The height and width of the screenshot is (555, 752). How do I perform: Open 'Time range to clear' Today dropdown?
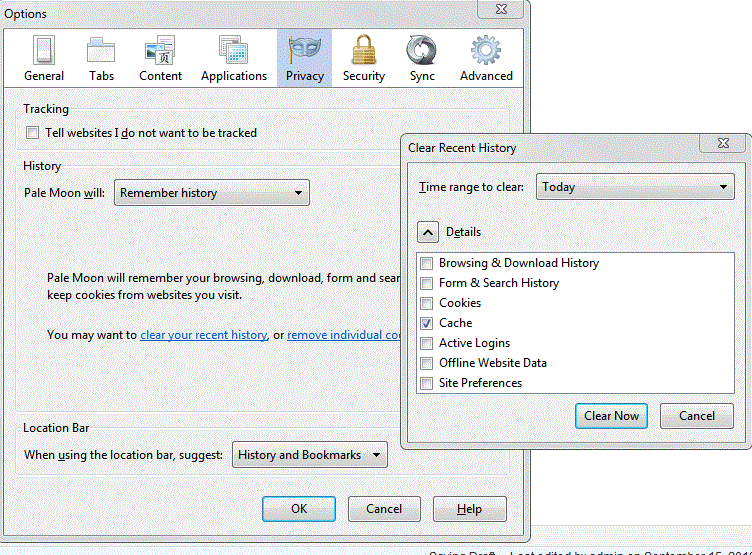pos(635,187)
